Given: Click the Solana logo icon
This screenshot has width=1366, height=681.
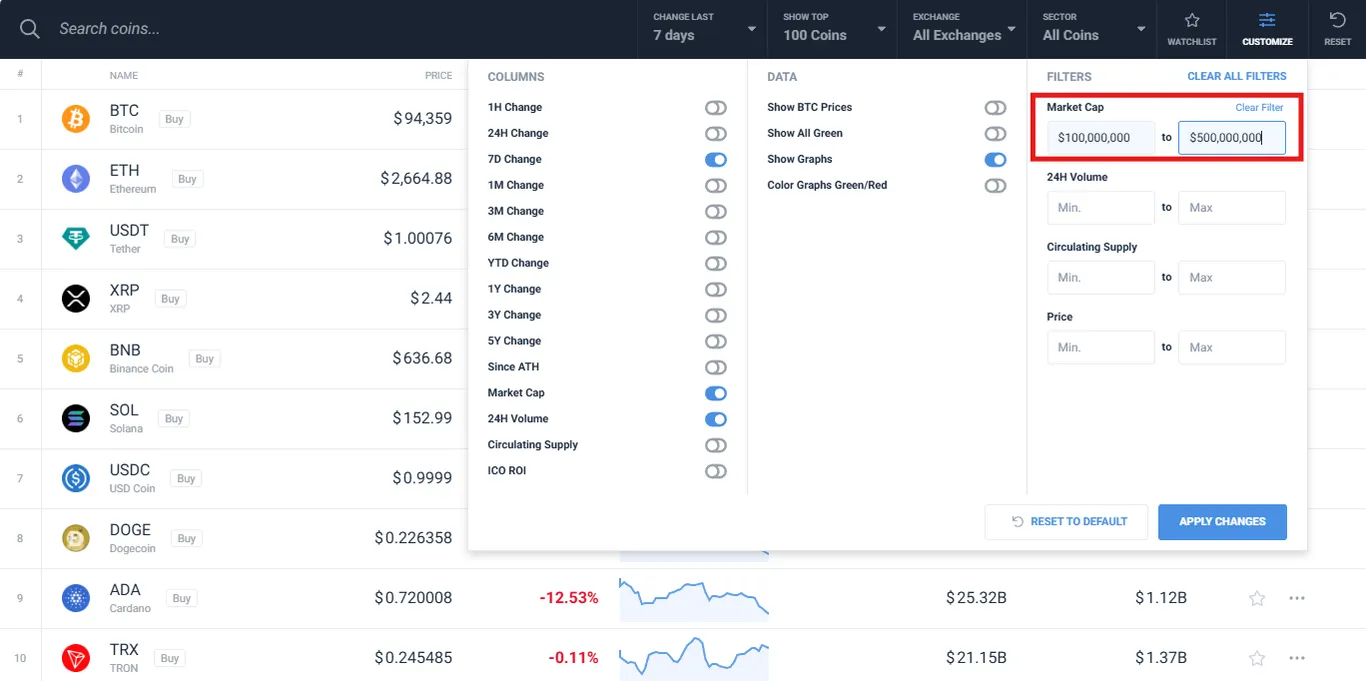Looking at the screenshot, I should point(76,418).
